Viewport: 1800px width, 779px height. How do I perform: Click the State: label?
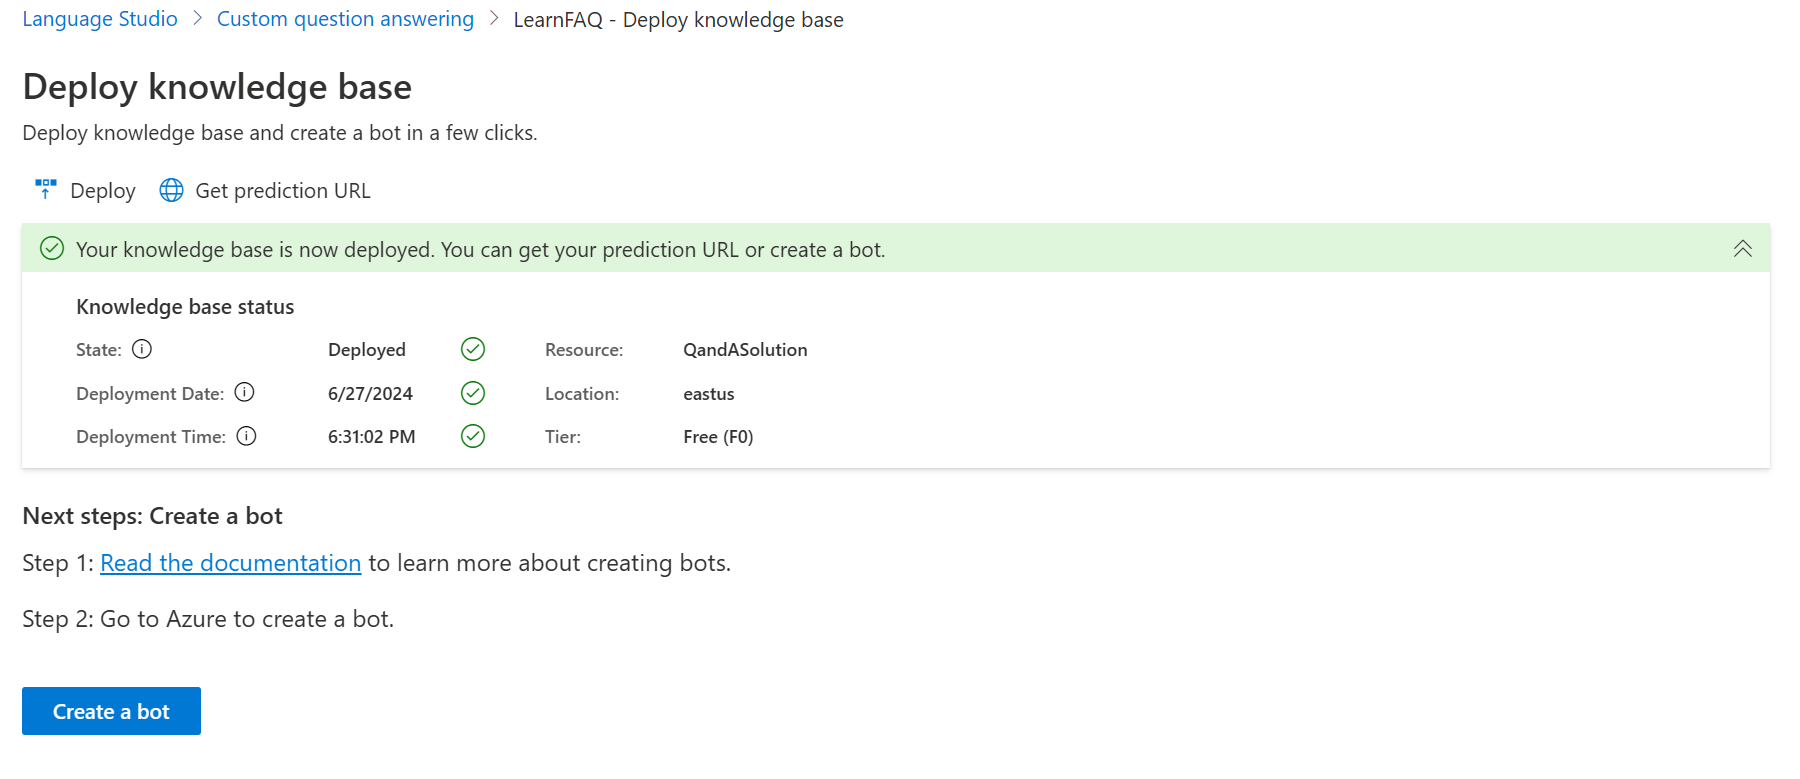click(x=99, y=350)
